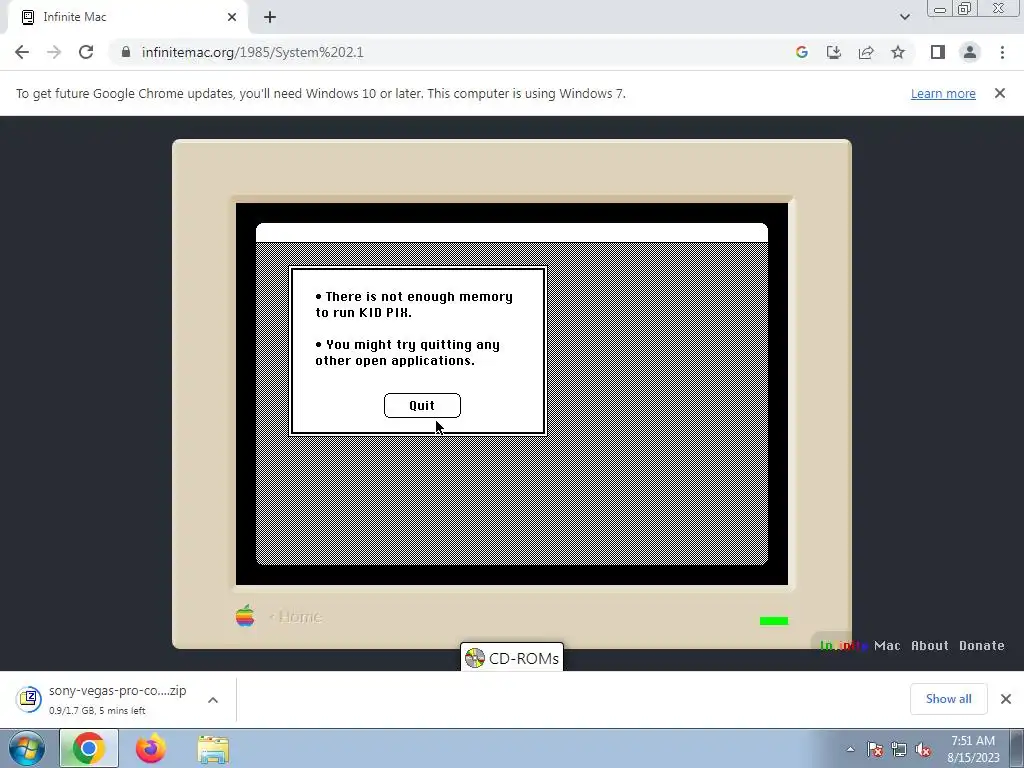
Task: Close the downloads shelf
Action: [x=1006, y=699]
